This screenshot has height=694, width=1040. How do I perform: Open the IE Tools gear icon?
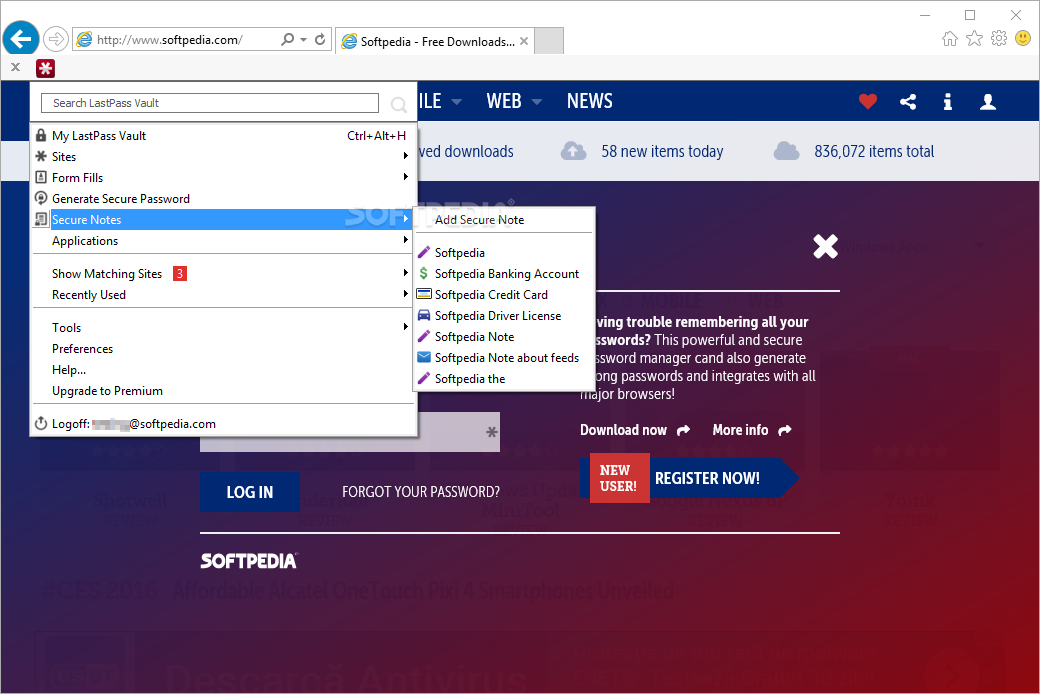click(x=999, y=38)
